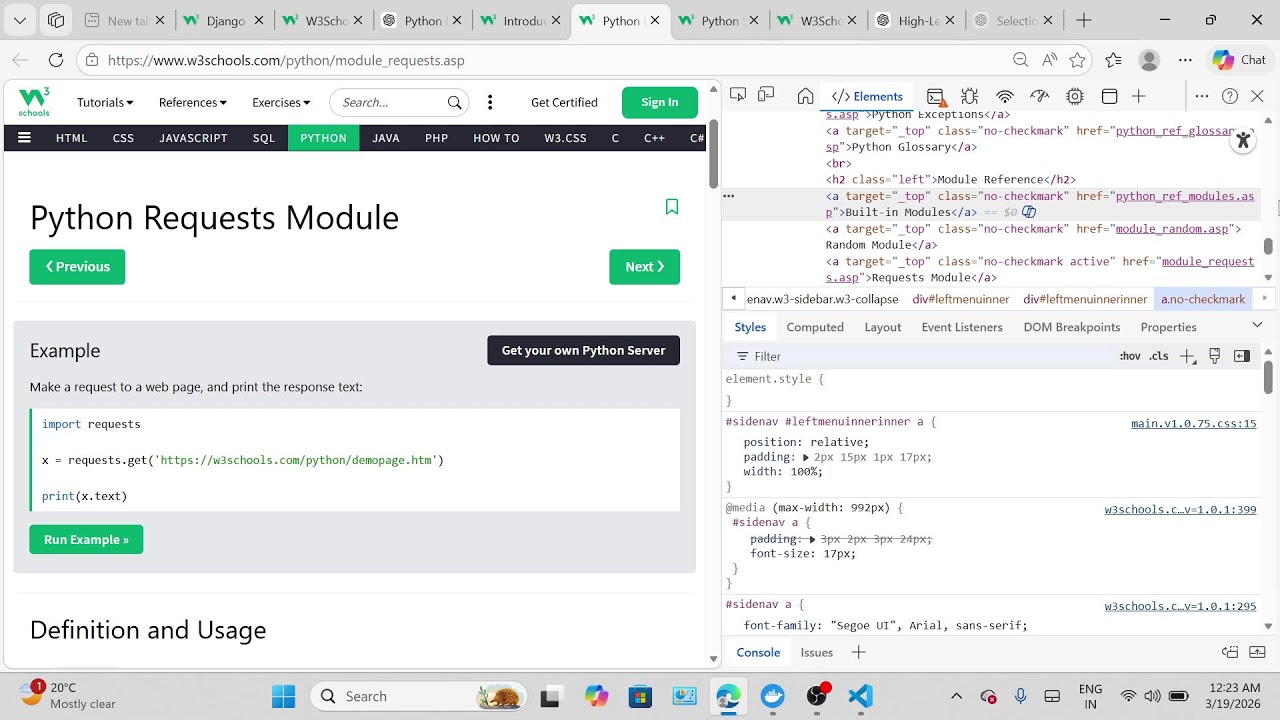Expand the Tutorials dropdown
Viewport: 1280px width, 720px height.
[x=105, y=102]
